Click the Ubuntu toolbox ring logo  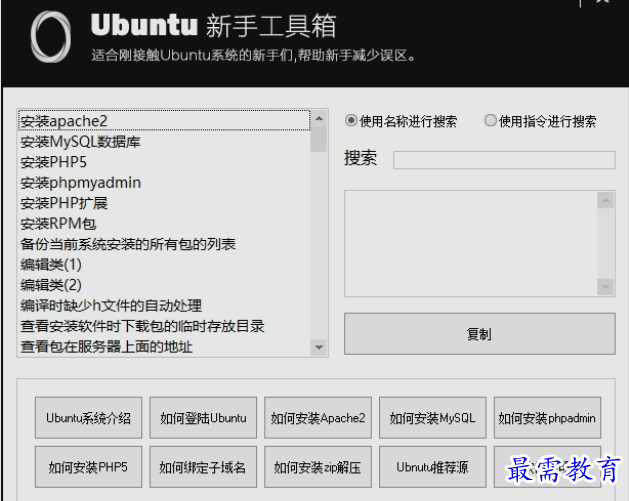(51, 37)
